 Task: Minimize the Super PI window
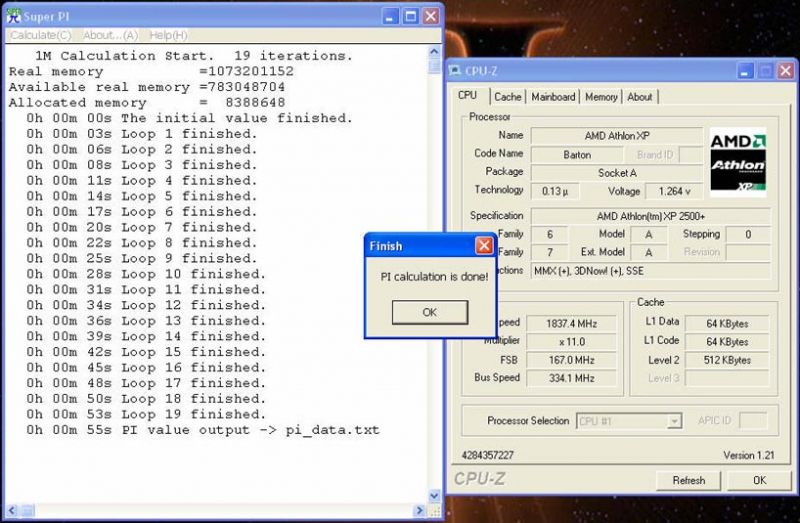(390, 16)
